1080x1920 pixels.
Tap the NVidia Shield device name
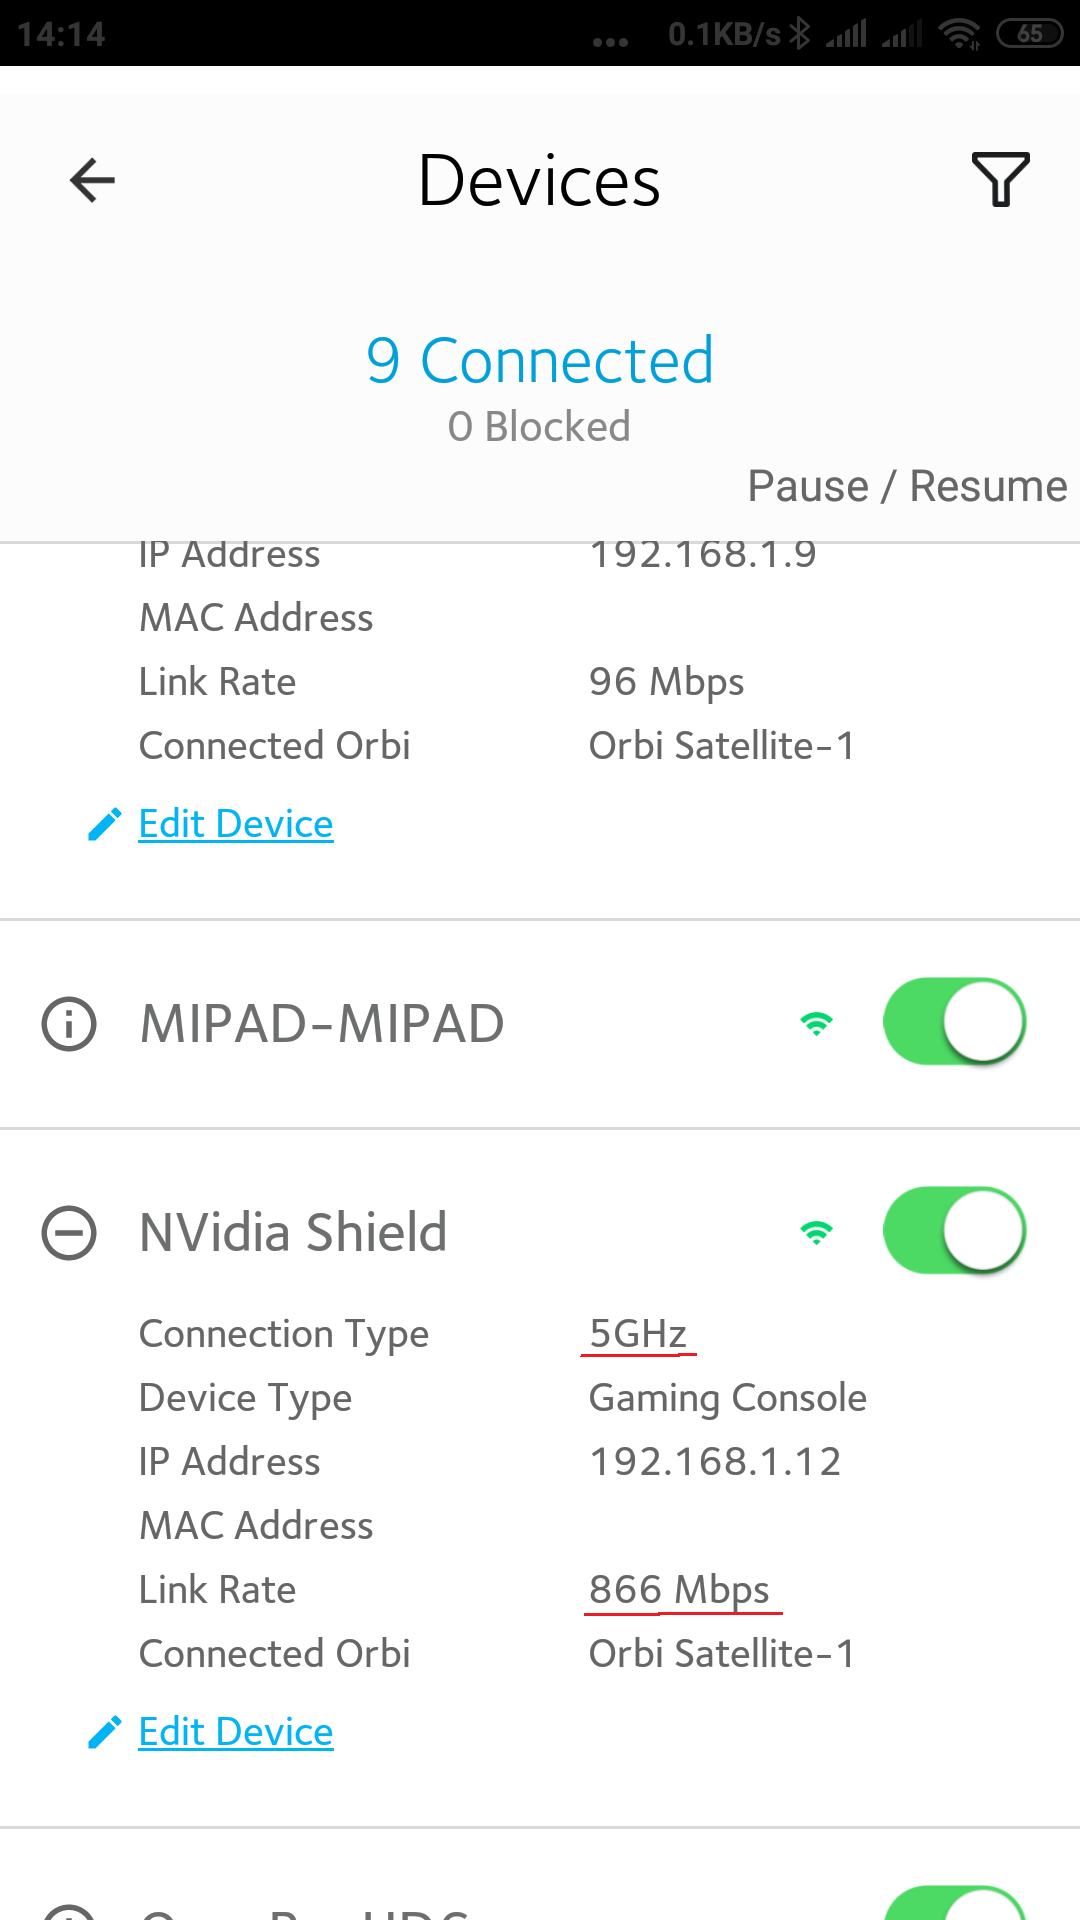click(x=293, y=1232)
